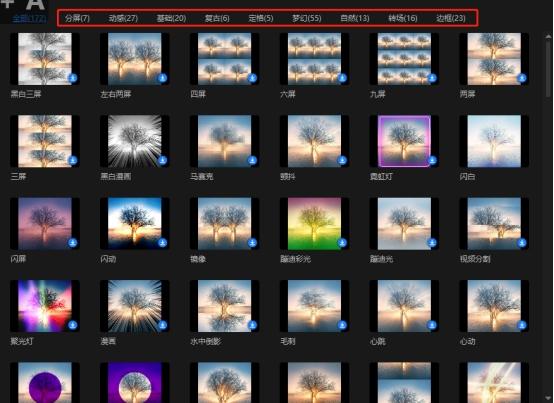Viewport: 554px width, 403px height.
Task: Click download icon on 黑白漫画 effect
Action: point(163,160)
